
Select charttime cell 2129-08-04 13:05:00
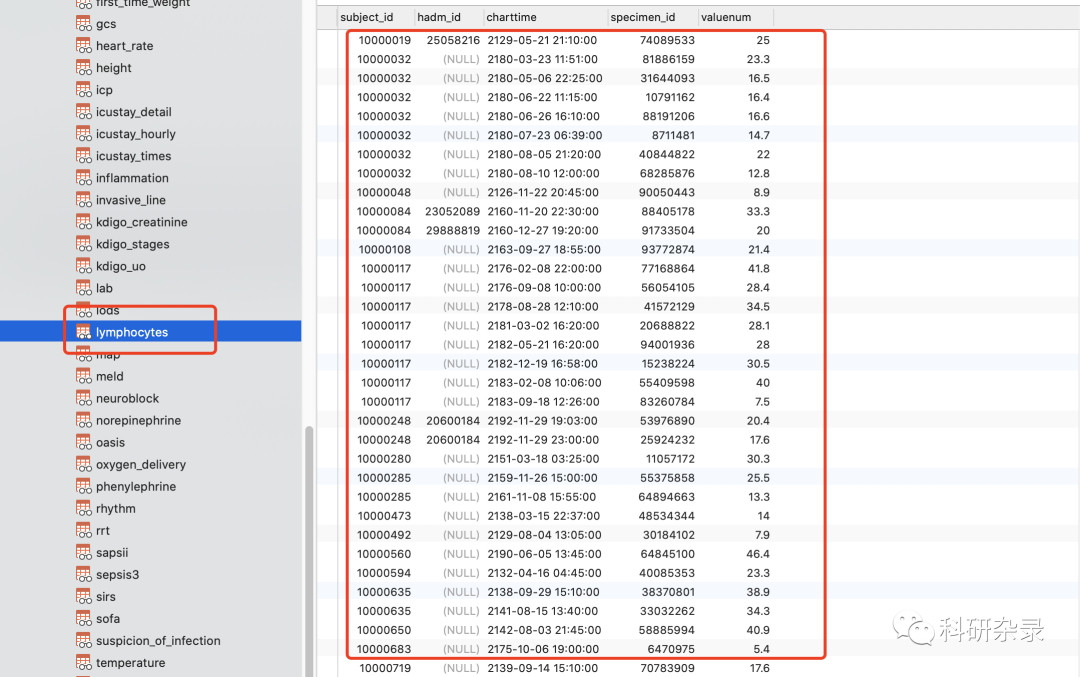tap(544, 535)
